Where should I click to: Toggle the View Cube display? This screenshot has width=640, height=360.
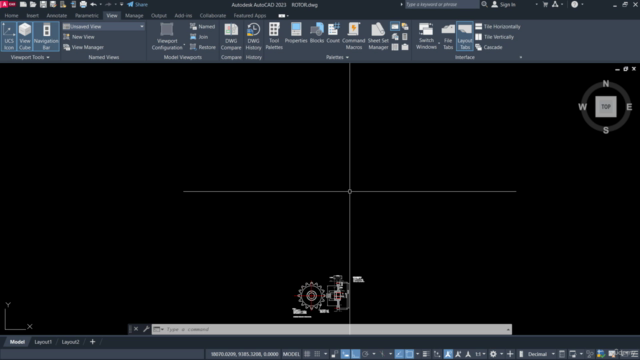point(25,36)
